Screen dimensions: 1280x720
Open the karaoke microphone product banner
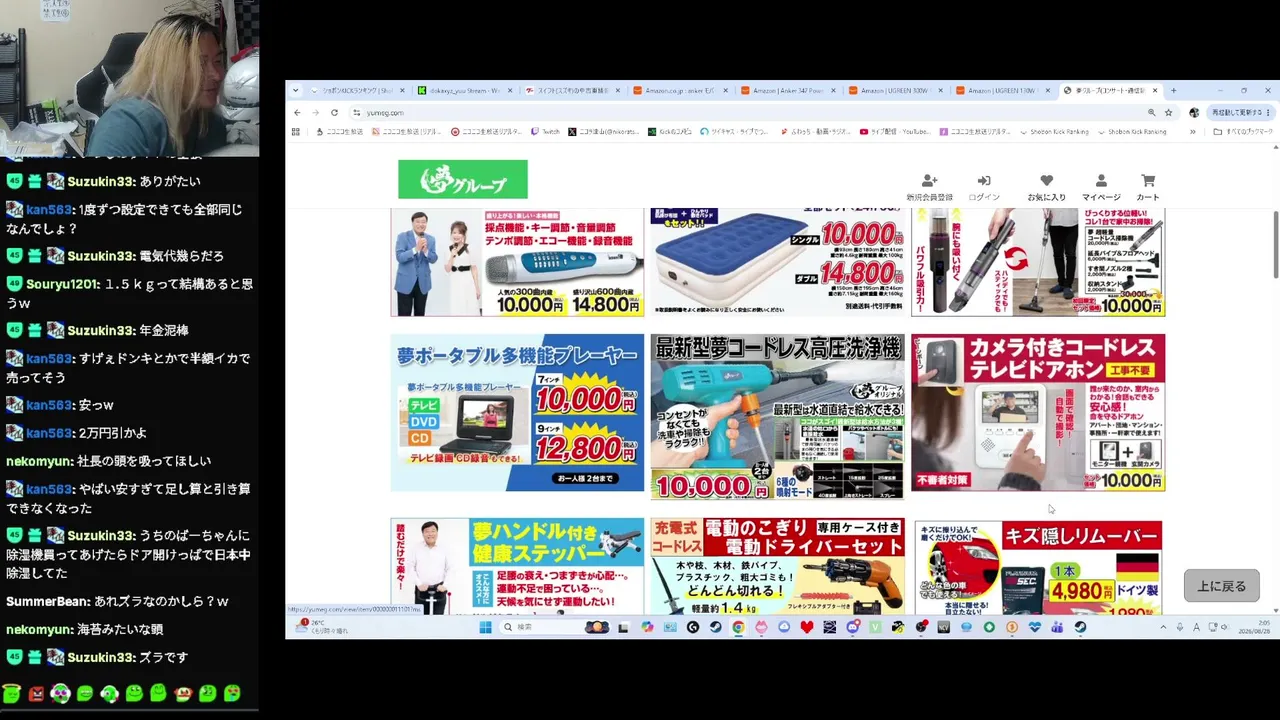pos(517,262)
